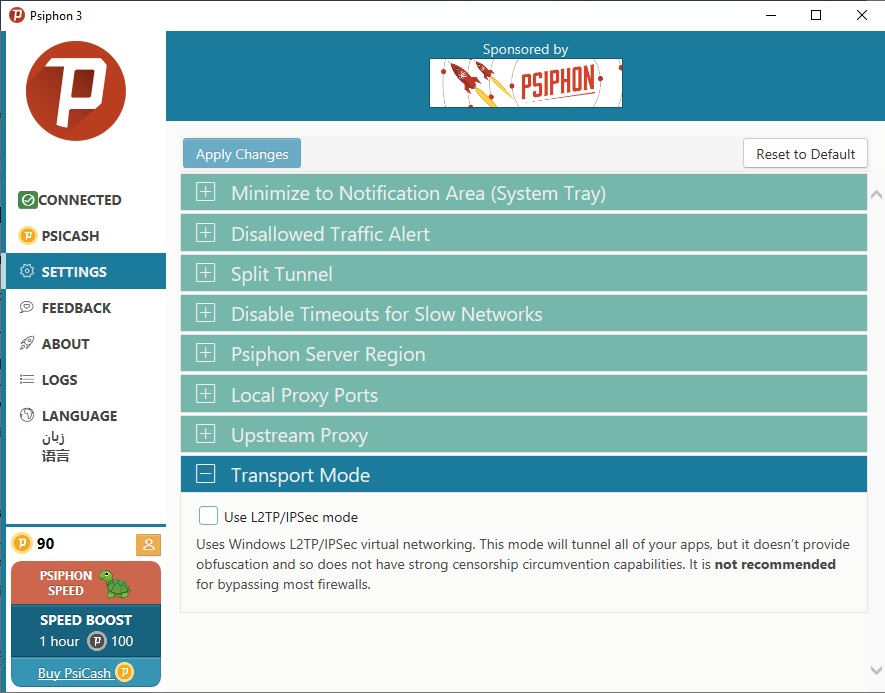The height and width of the screenshot is (693, 885).
Task: Click the large Psiphon logo in sidebar
Action: pos(76,91)
